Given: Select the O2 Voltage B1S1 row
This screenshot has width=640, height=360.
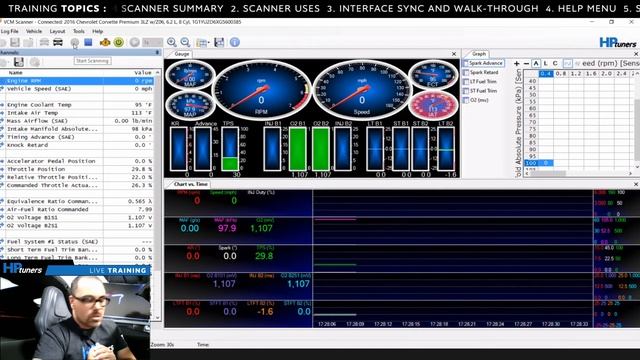Looking at the screenshot, I should [77, 218].
